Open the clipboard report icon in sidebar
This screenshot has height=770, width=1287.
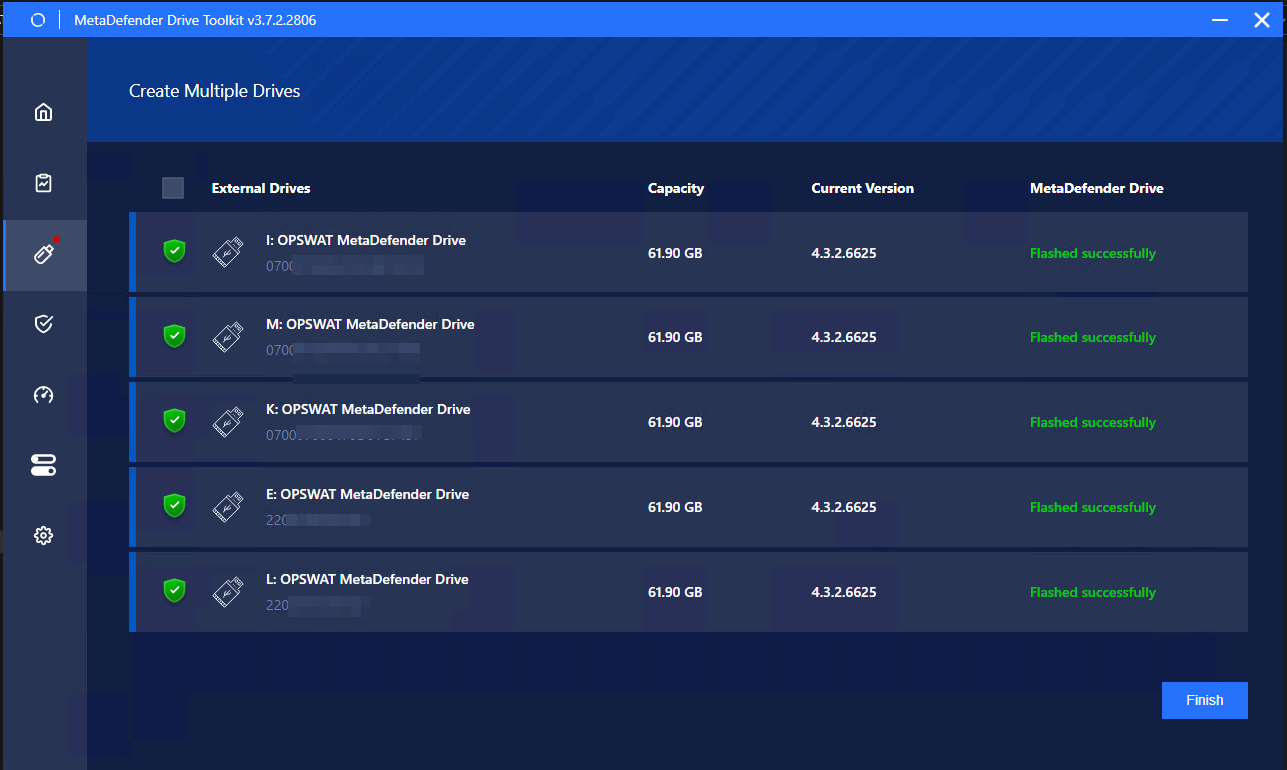[x=43, y=183]
